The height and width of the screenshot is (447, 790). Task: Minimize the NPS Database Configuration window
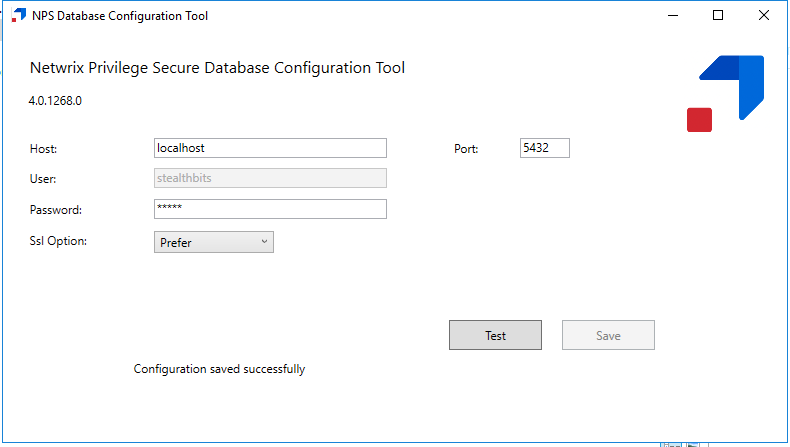672,16
